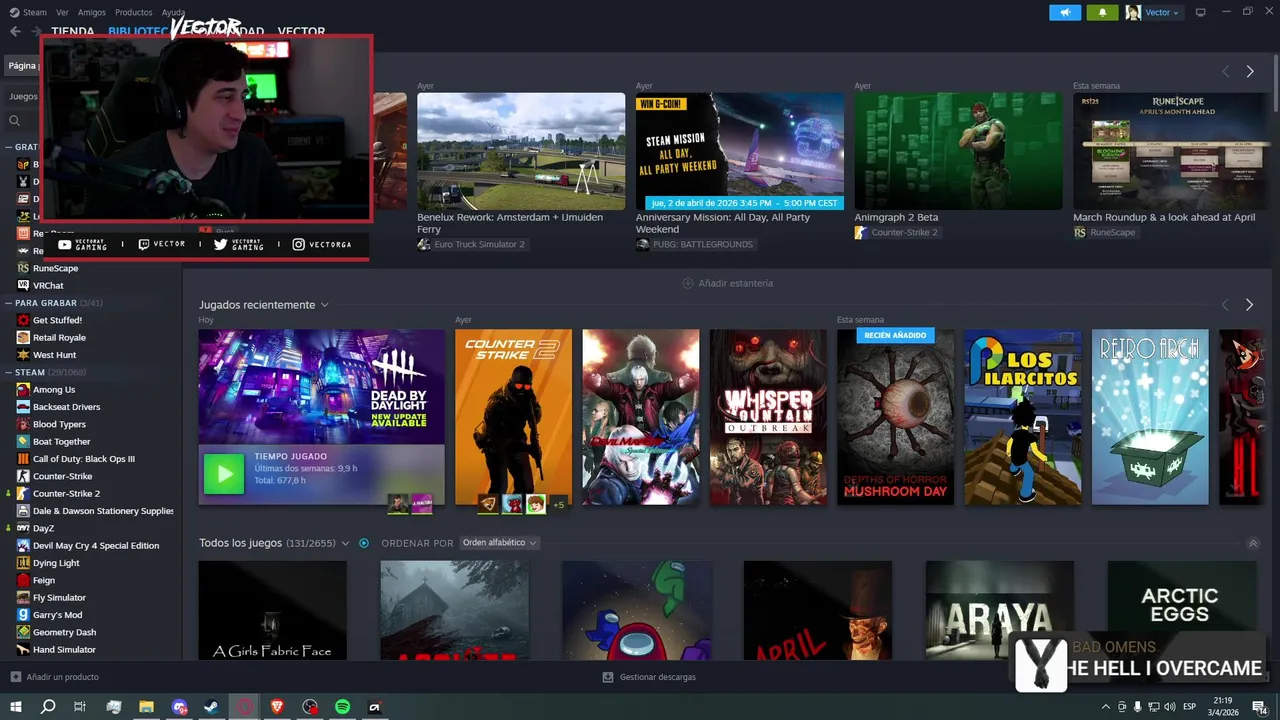Image resolution: width=1280 pixels, height=720 pixels.
Task: Click Añadir un producto
Action: pyautogui.click(x=55, y=677)
